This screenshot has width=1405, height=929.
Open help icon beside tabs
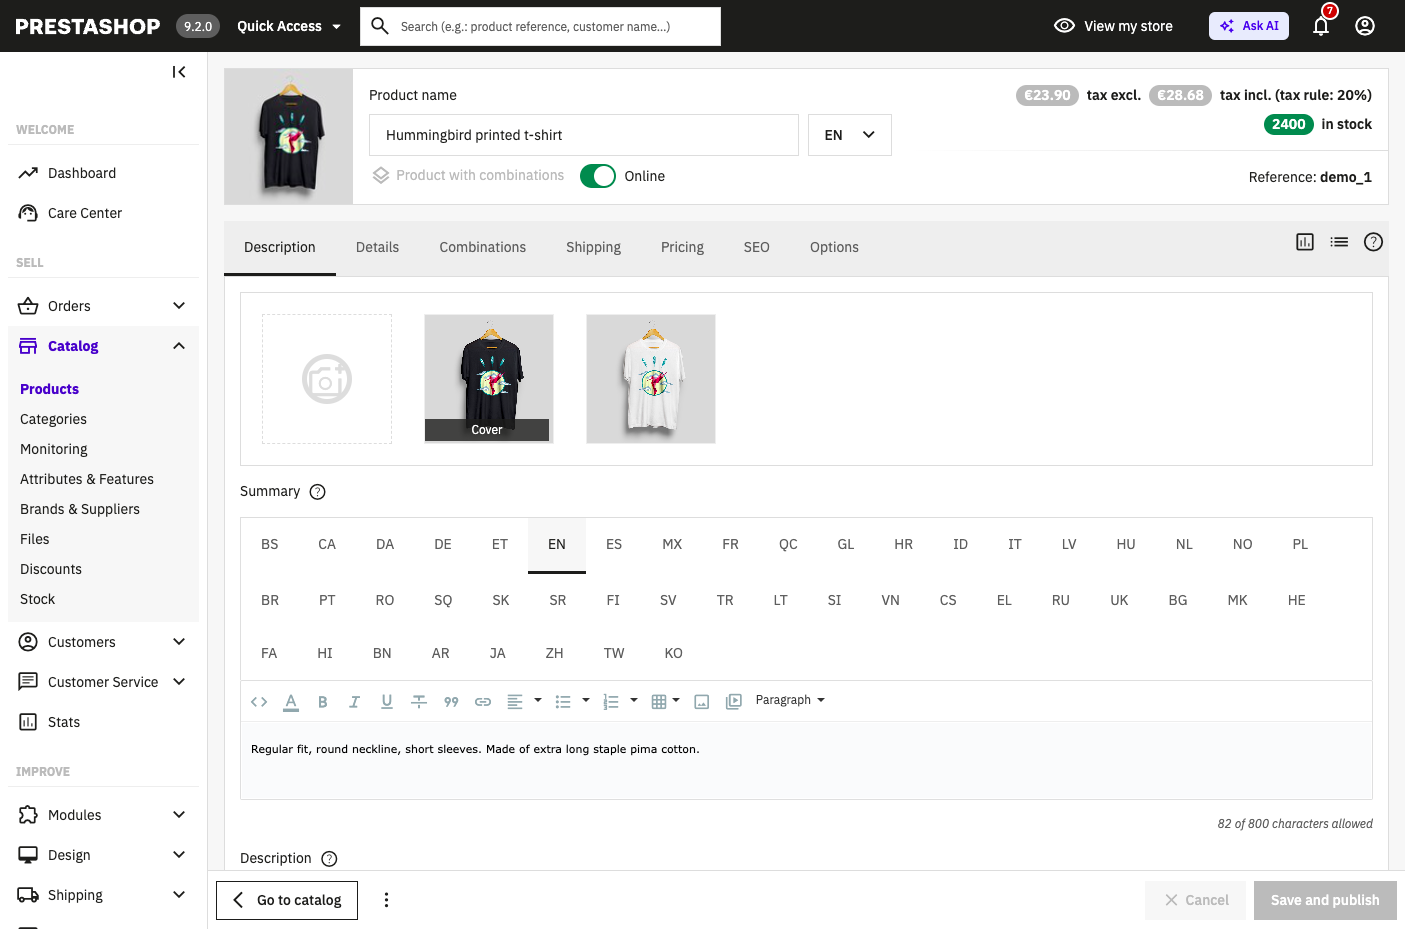click(x=1374, y=242)
